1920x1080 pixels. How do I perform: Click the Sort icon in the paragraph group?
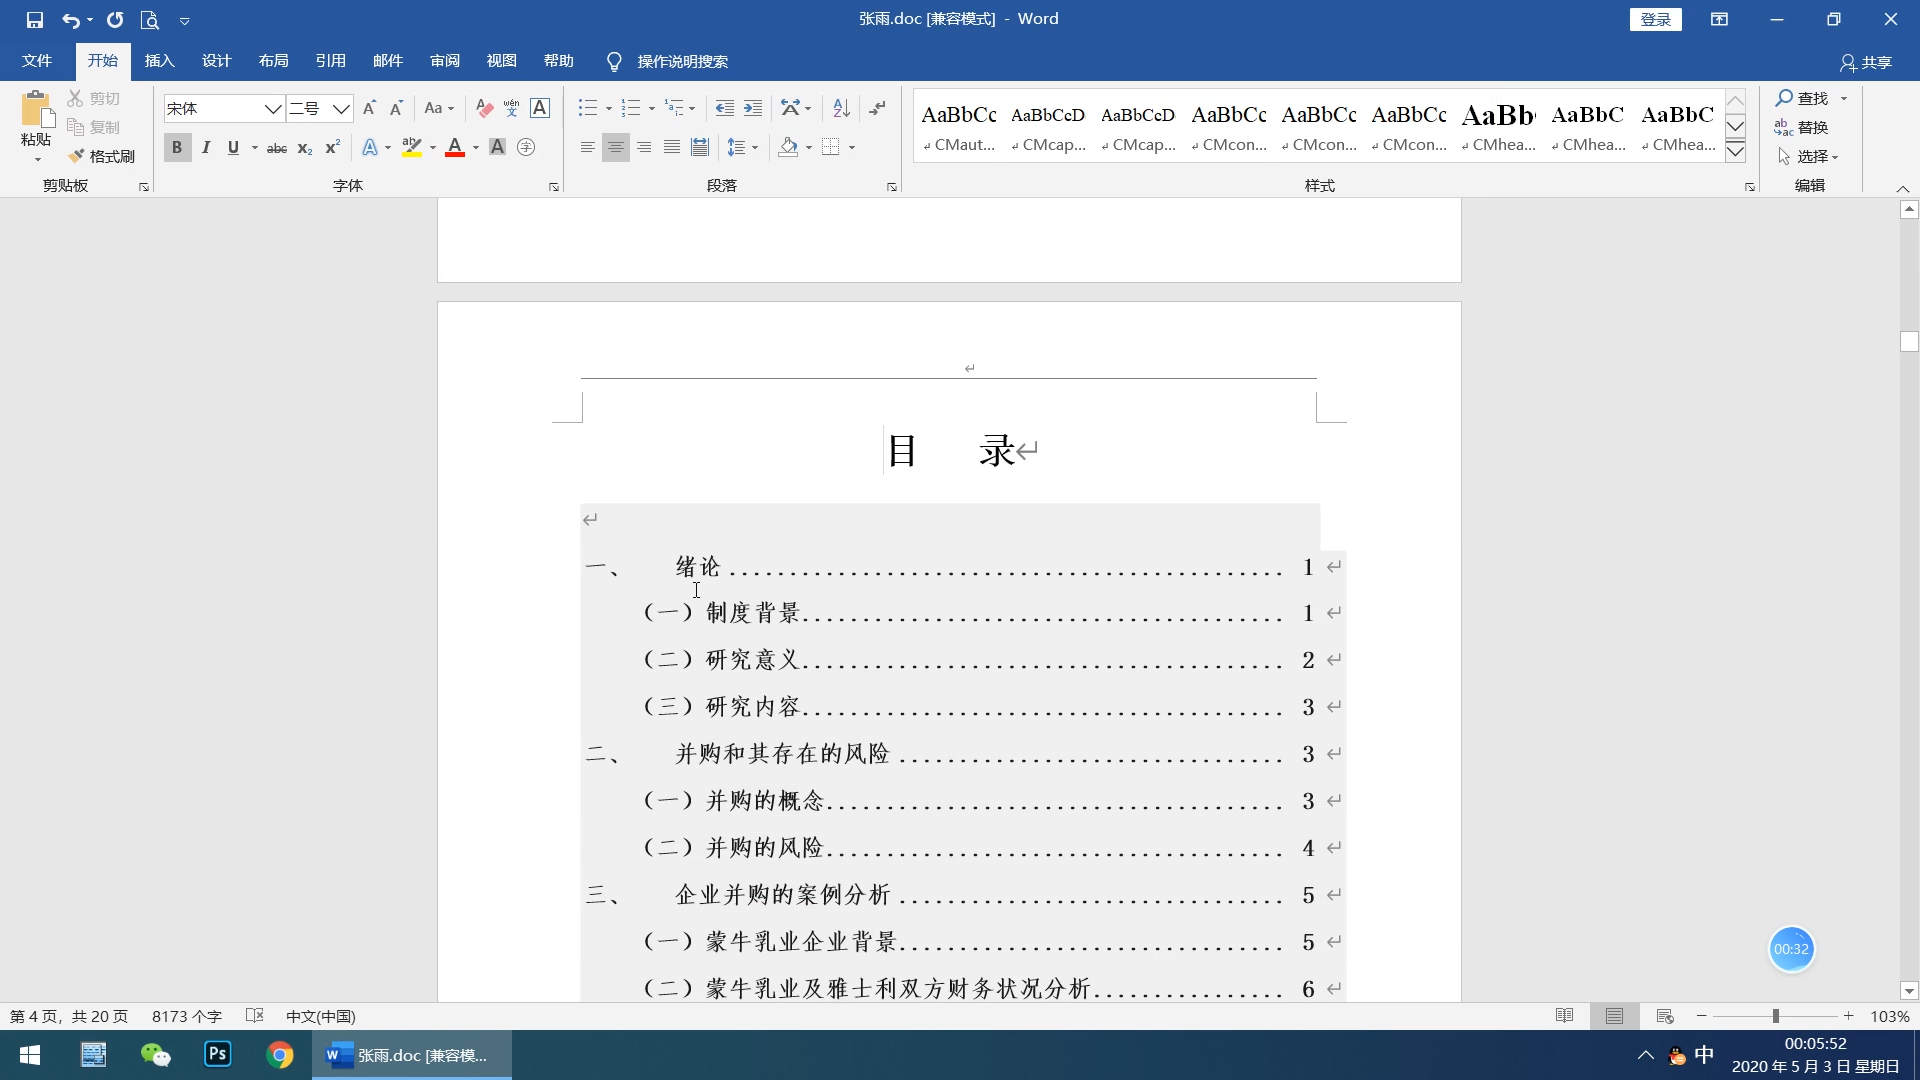(841, 108)
